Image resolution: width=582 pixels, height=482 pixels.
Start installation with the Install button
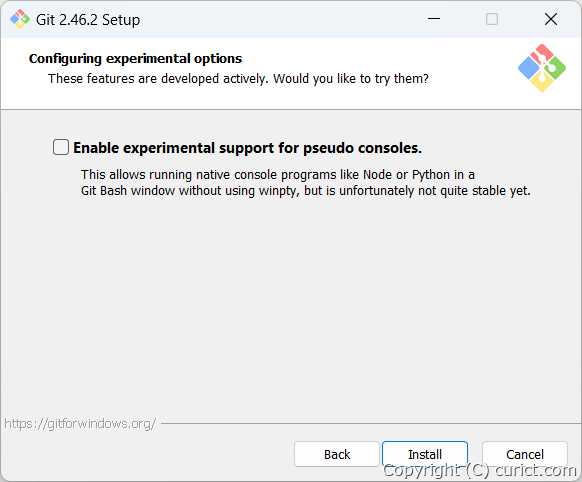425,454
